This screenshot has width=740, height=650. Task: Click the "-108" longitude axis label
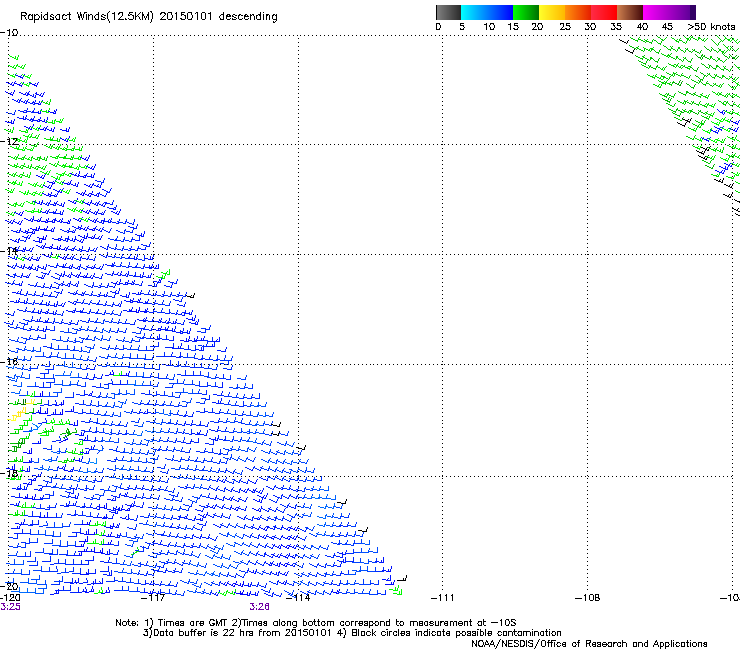pyautogui.click(x=588, y=598)
